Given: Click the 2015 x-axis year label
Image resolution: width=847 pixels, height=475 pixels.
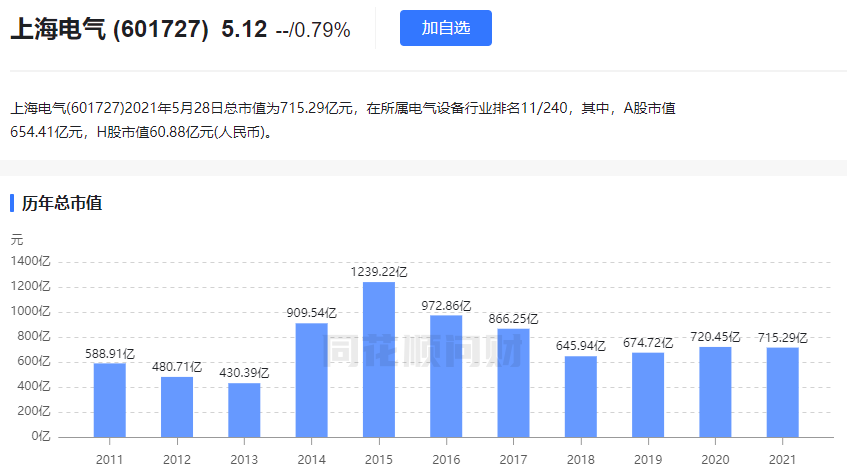Looking at the screenshot, I should pos(379,460).
